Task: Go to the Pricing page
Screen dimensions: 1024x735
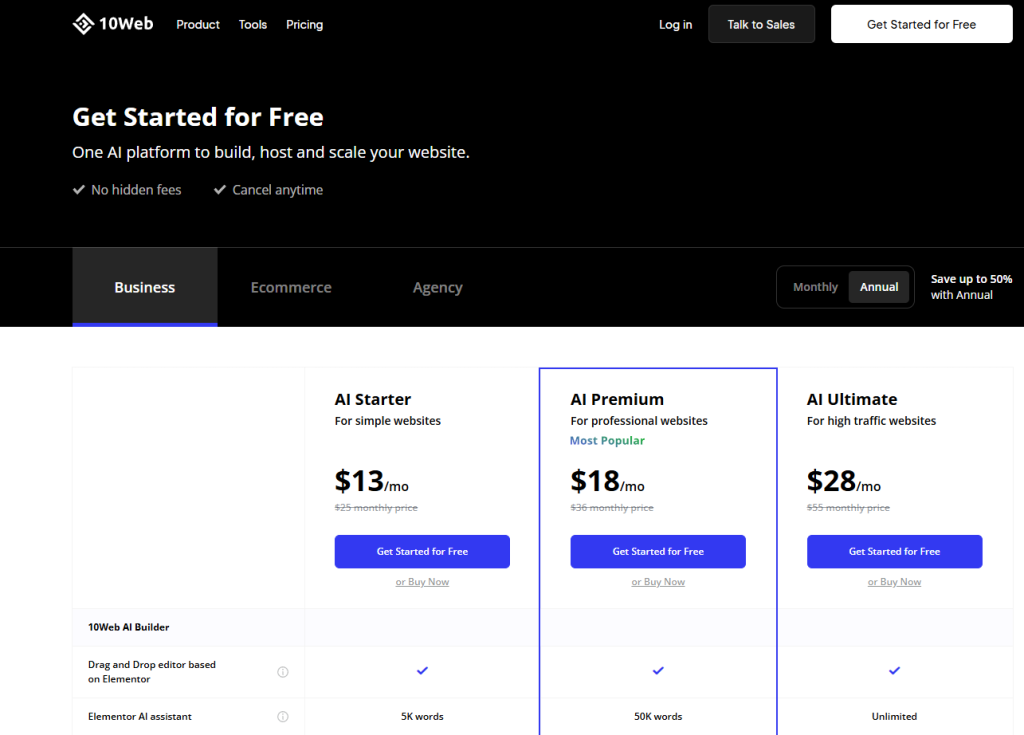Action: 304,24
